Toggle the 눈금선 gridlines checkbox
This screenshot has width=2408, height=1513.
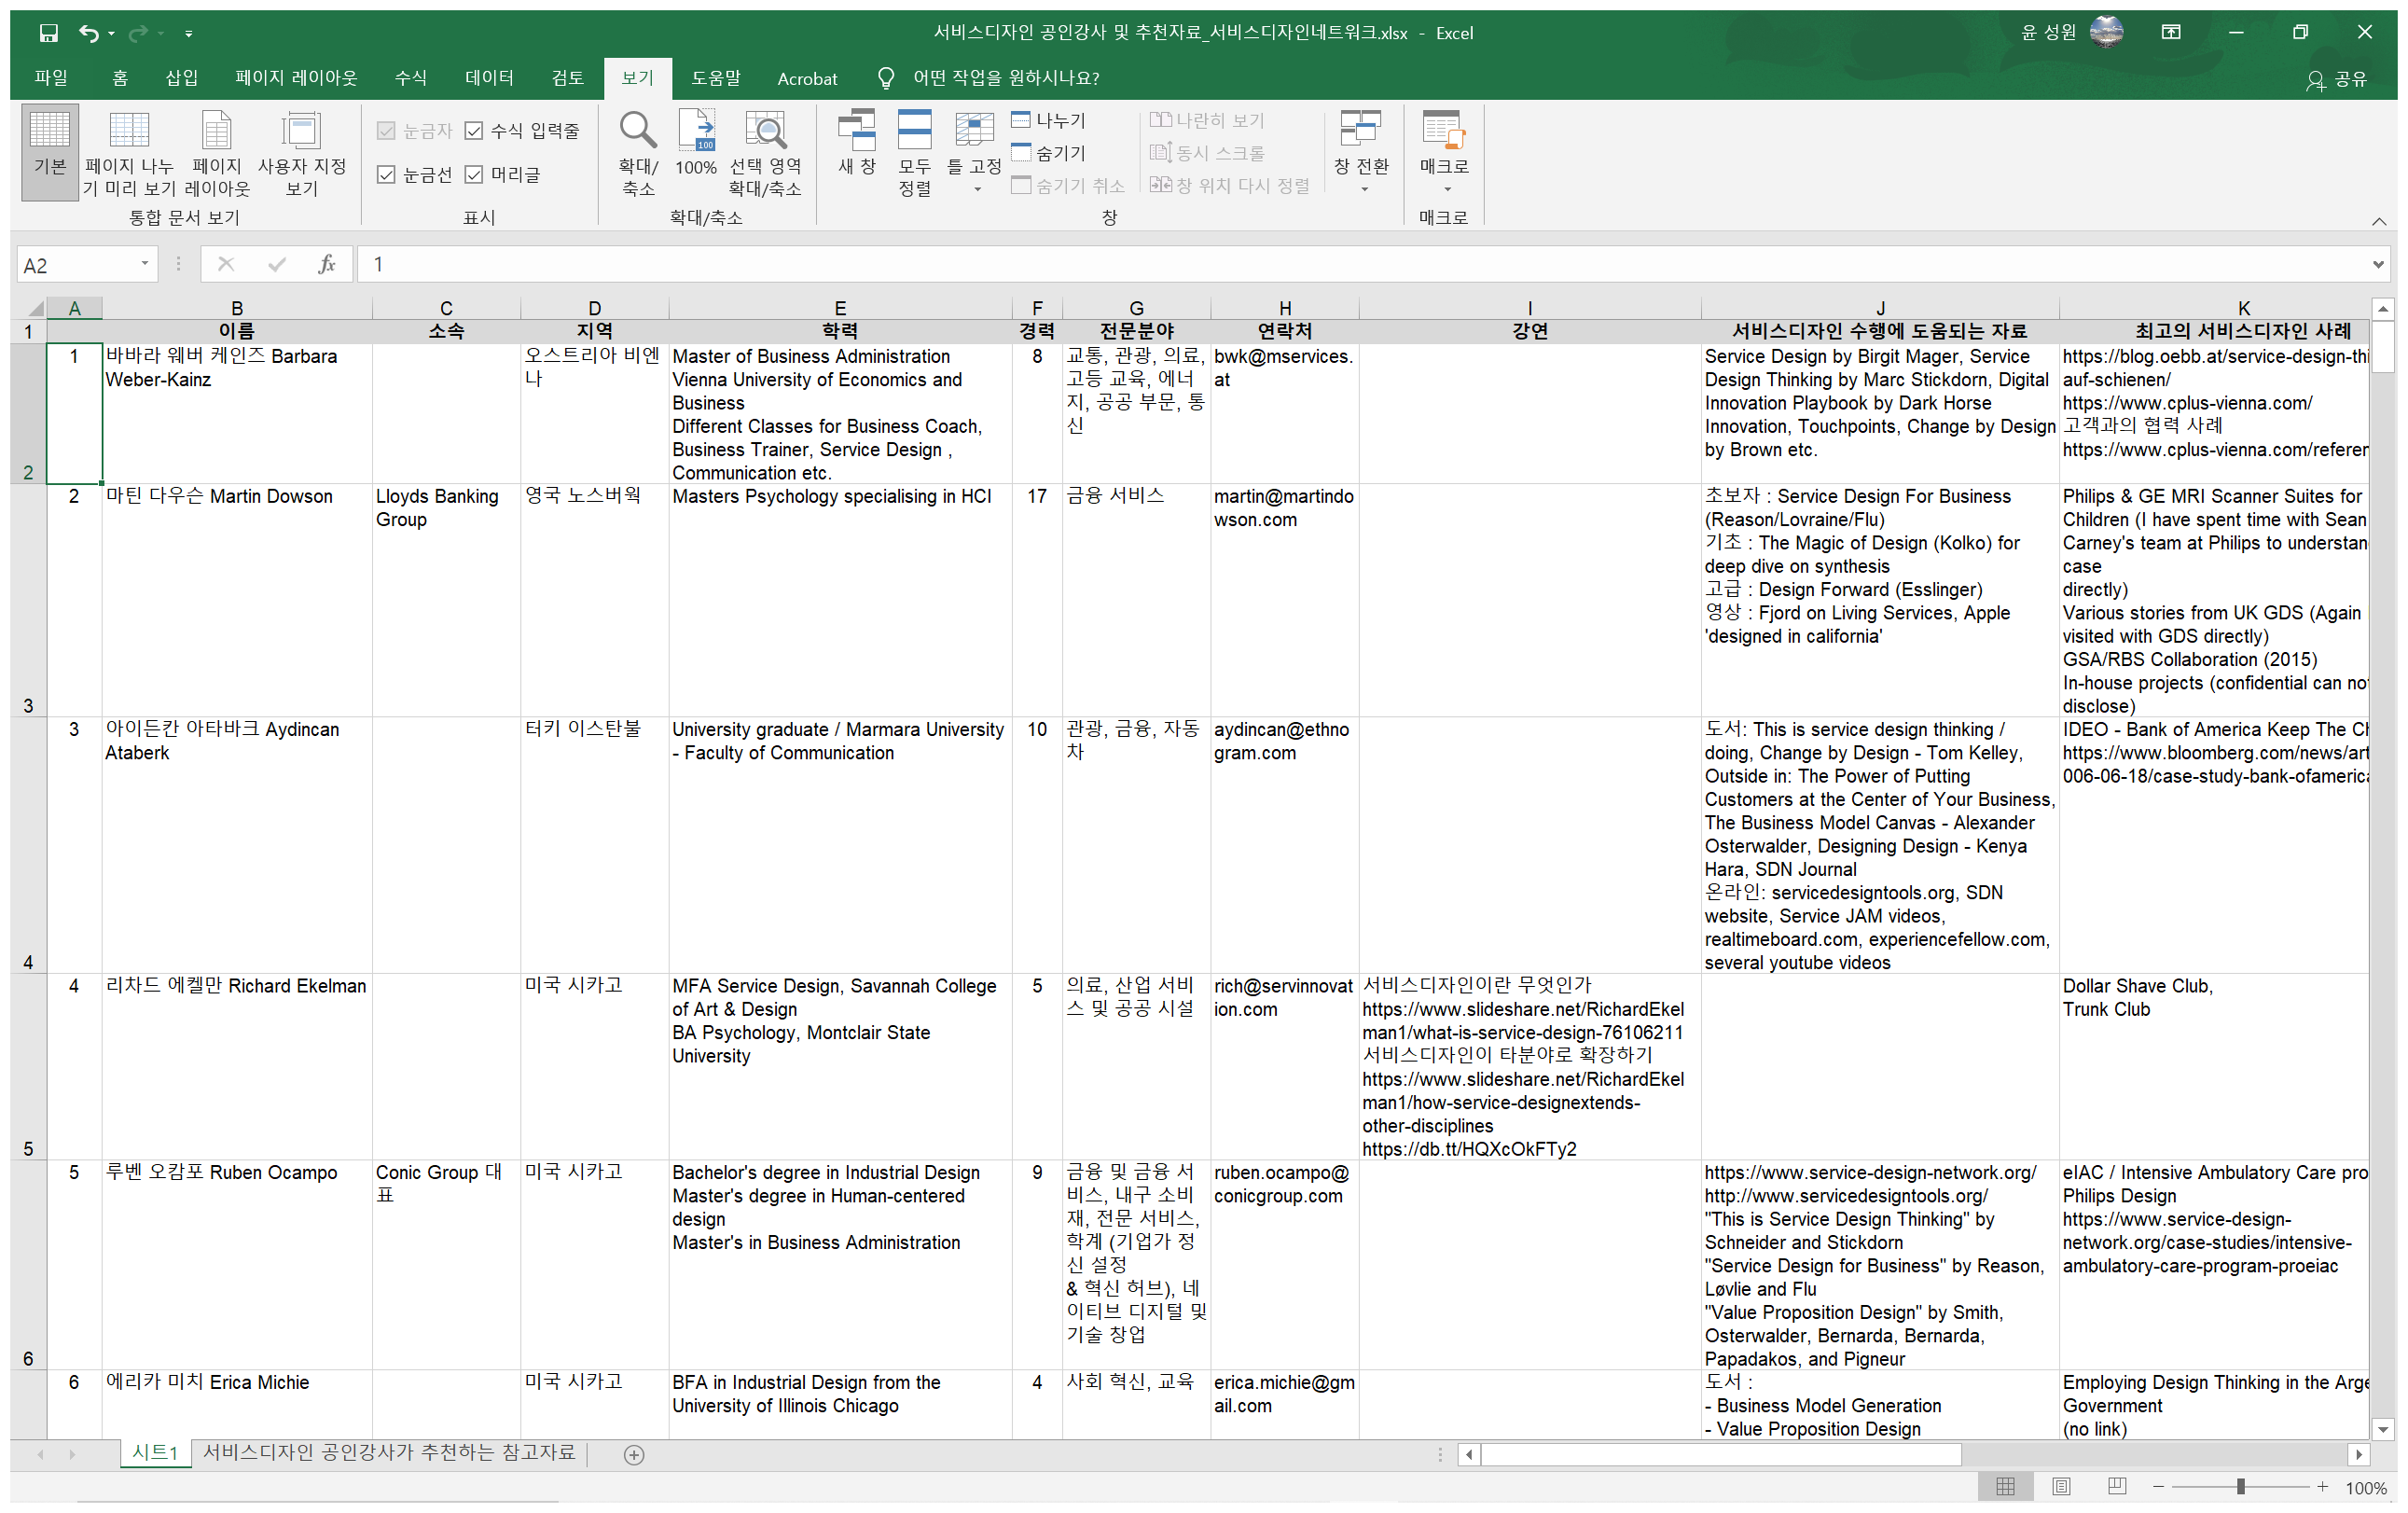tap(386, 175)
